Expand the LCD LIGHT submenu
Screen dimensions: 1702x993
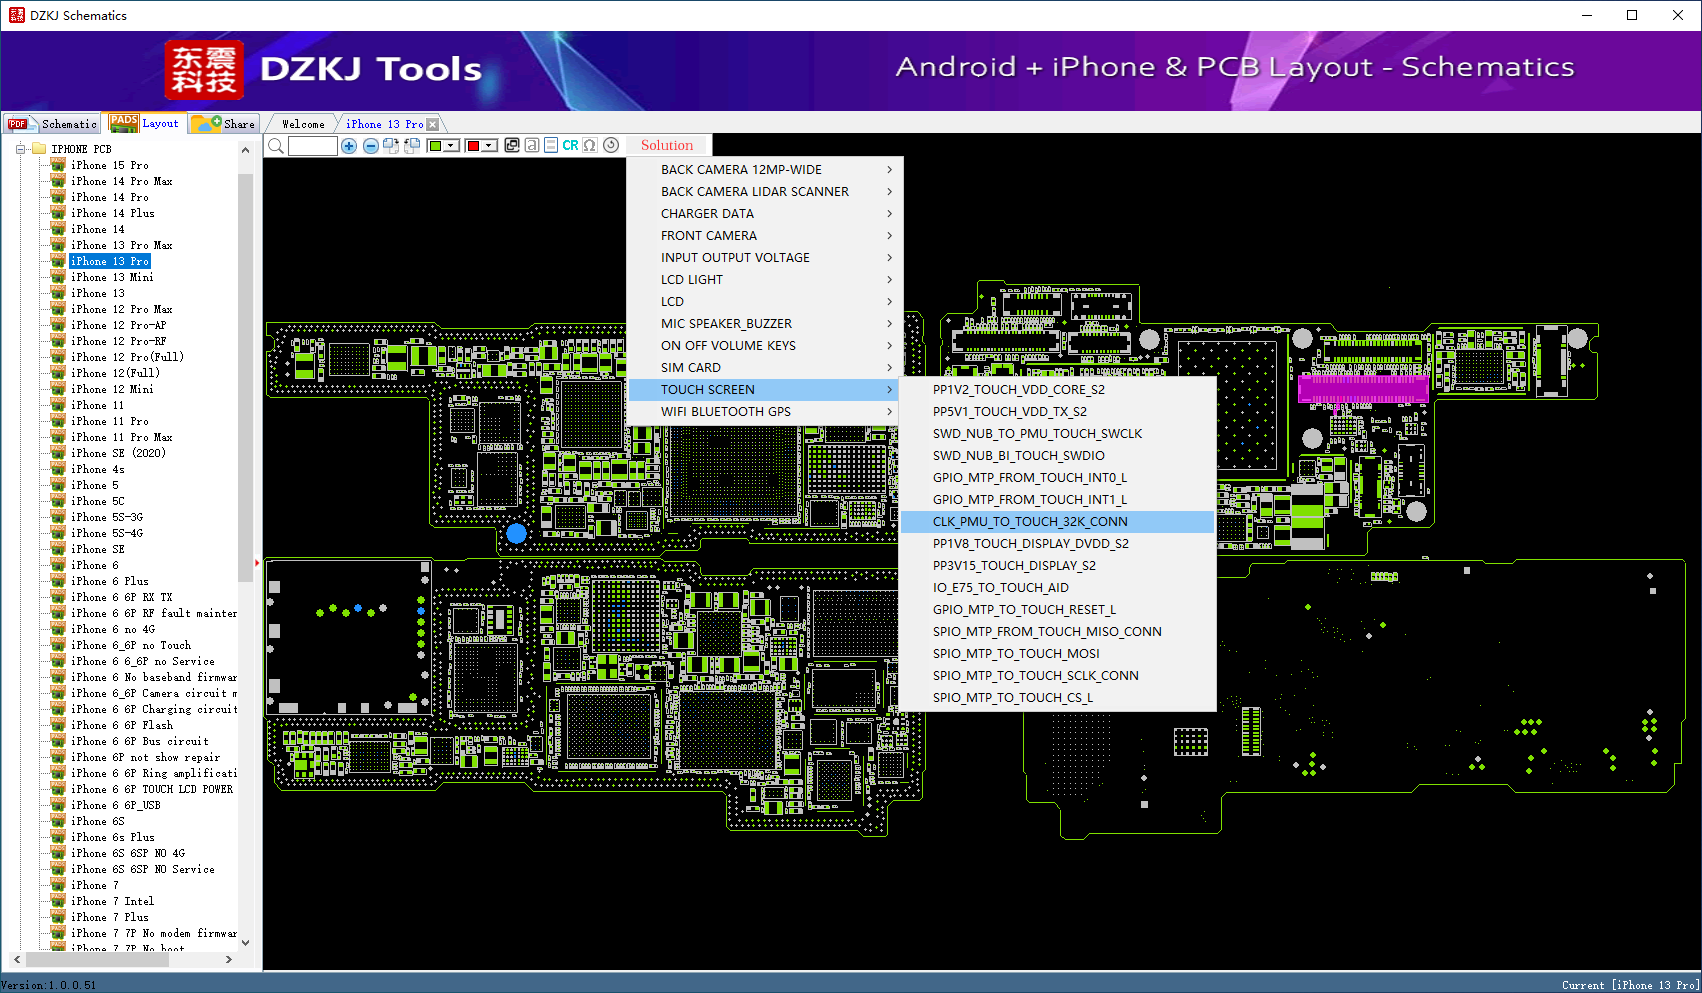[x=766, y=280]
